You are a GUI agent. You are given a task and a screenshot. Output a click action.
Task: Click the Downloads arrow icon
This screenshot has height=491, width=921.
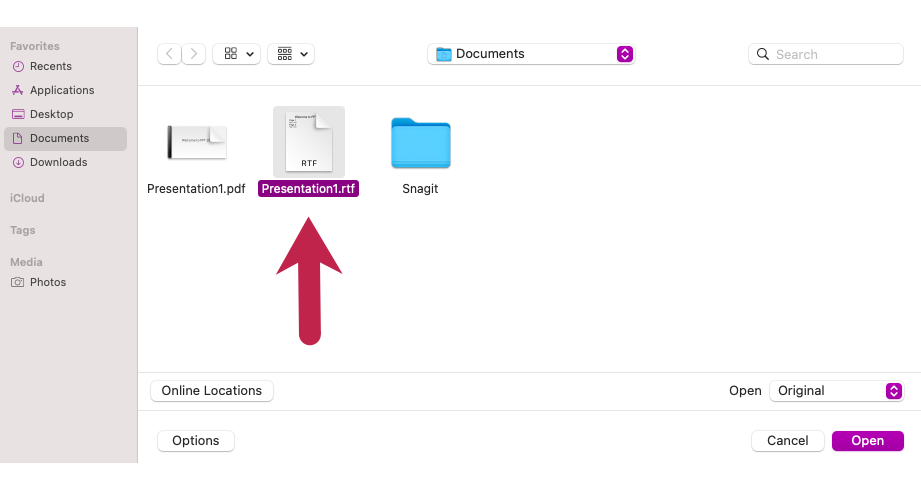tap(18, 163)
